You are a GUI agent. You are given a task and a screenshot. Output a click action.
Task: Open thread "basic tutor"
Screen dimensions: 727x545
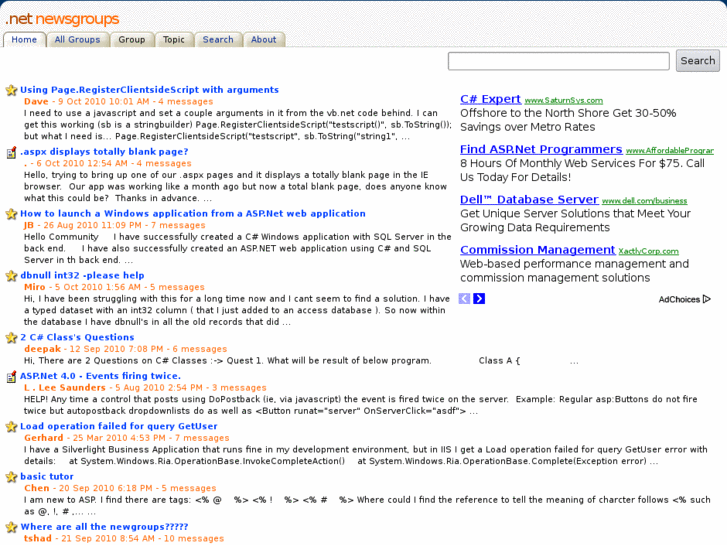pyautogui.click(x=47, y=476)
